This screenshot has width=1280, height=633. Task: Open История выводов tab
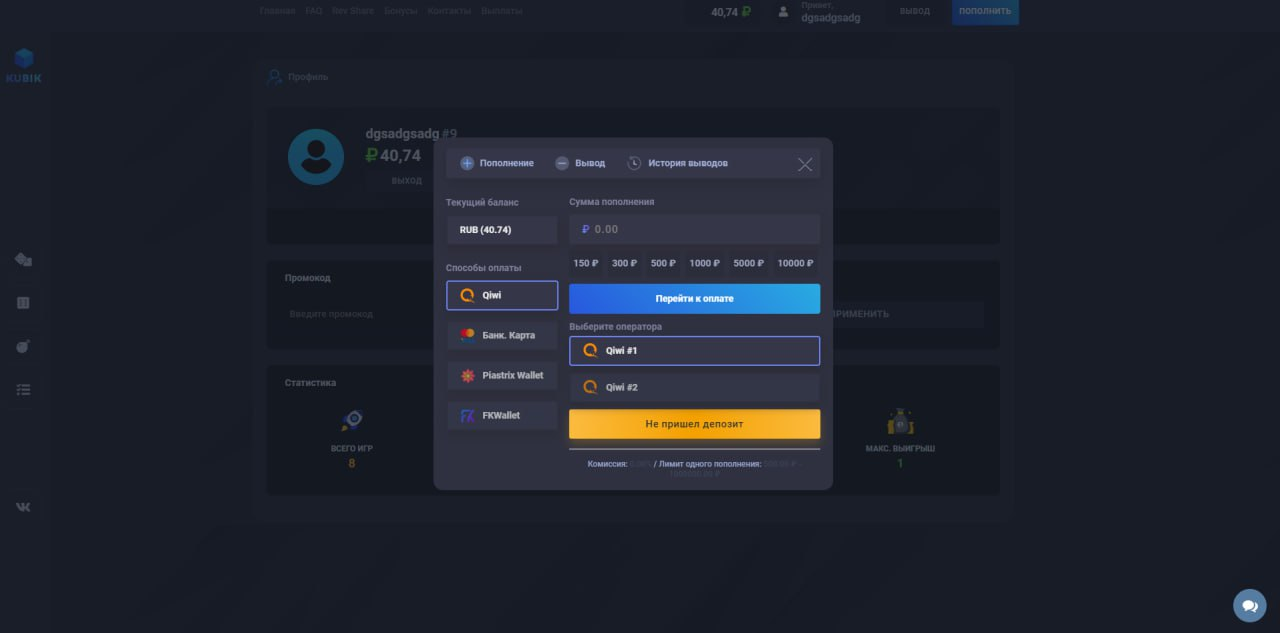pyautogui.click(x=677, y=163)
